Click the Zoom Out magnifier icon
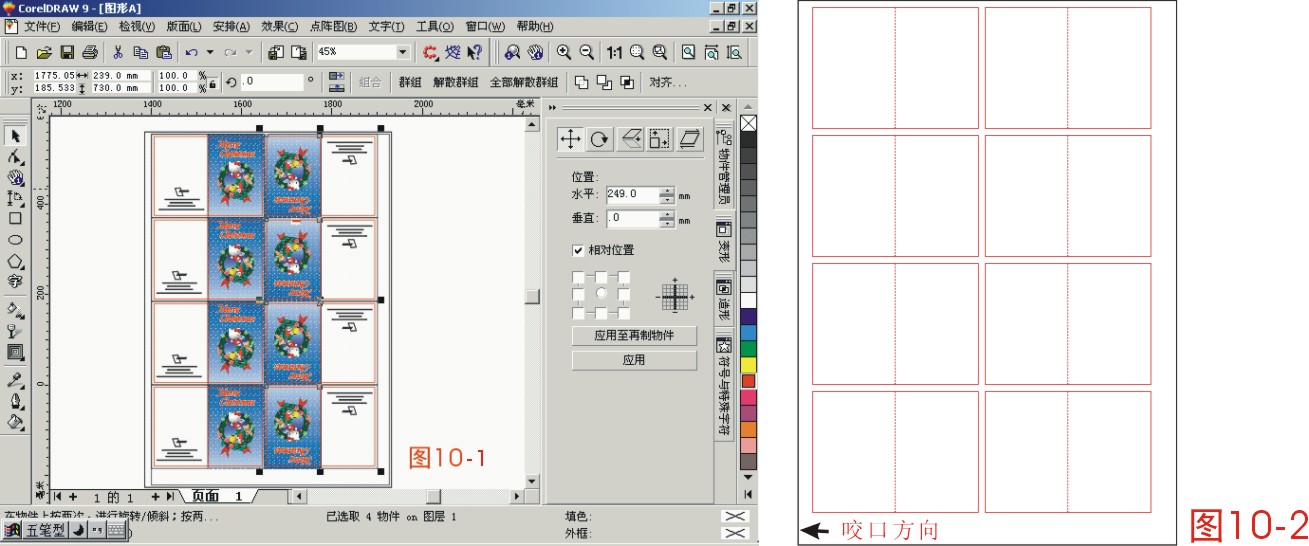The image size is (1309, 546). [x=587, y=52]
